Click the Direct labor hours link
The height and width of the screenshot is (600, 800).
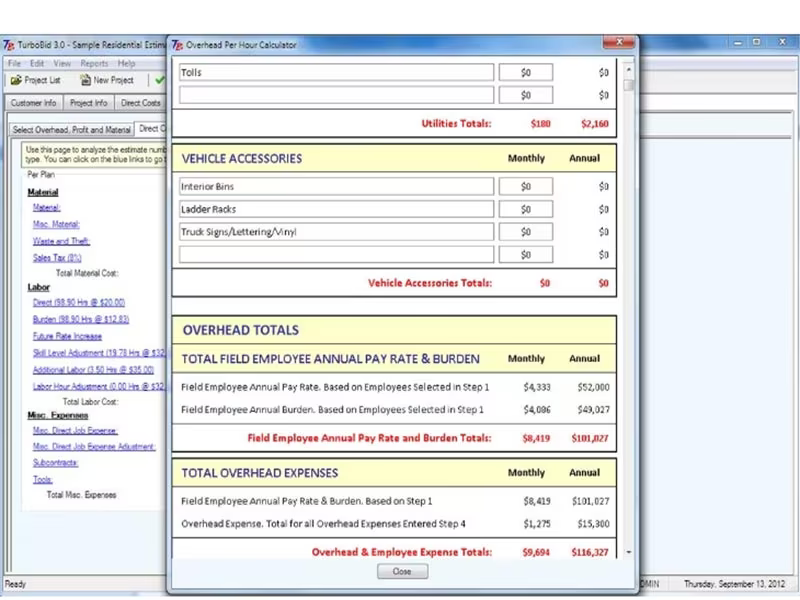[x=79, y=303]
